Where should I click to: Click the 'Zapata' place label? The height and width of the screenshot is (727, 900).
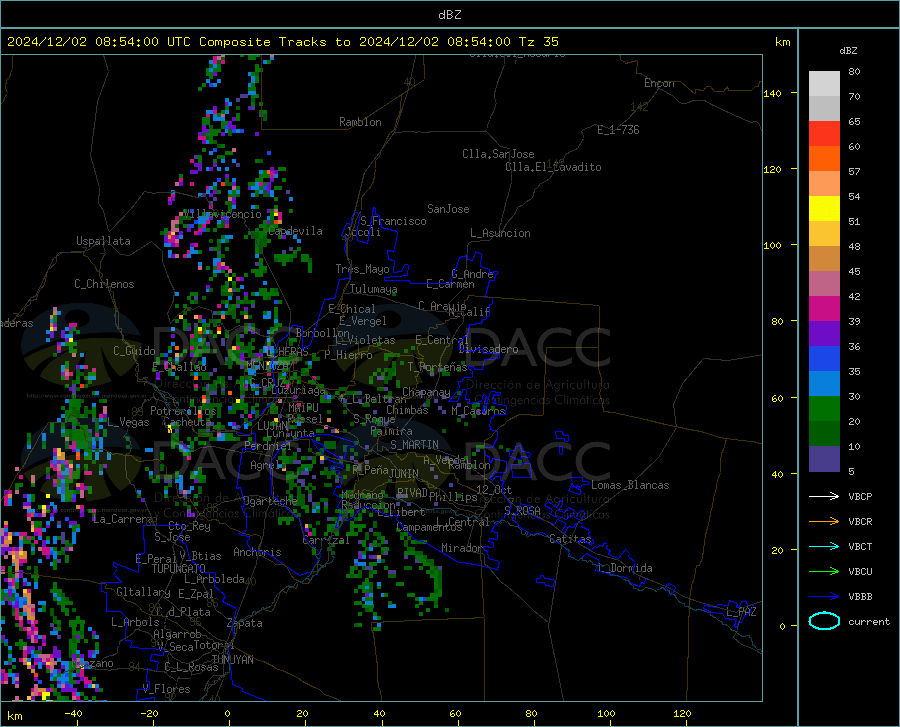[245, 623]
